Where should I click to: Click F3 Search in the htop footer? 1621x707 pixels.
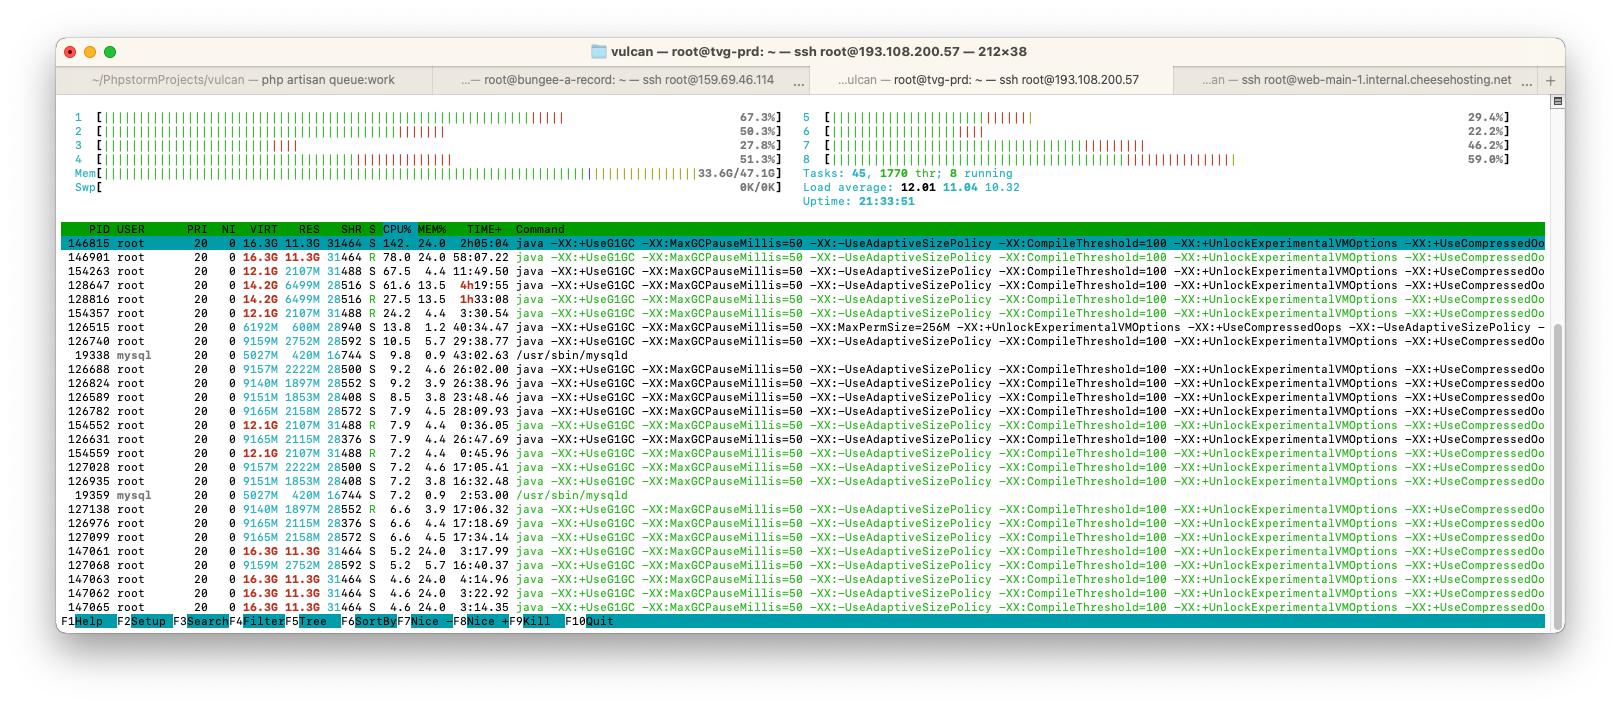coord(201,621)
